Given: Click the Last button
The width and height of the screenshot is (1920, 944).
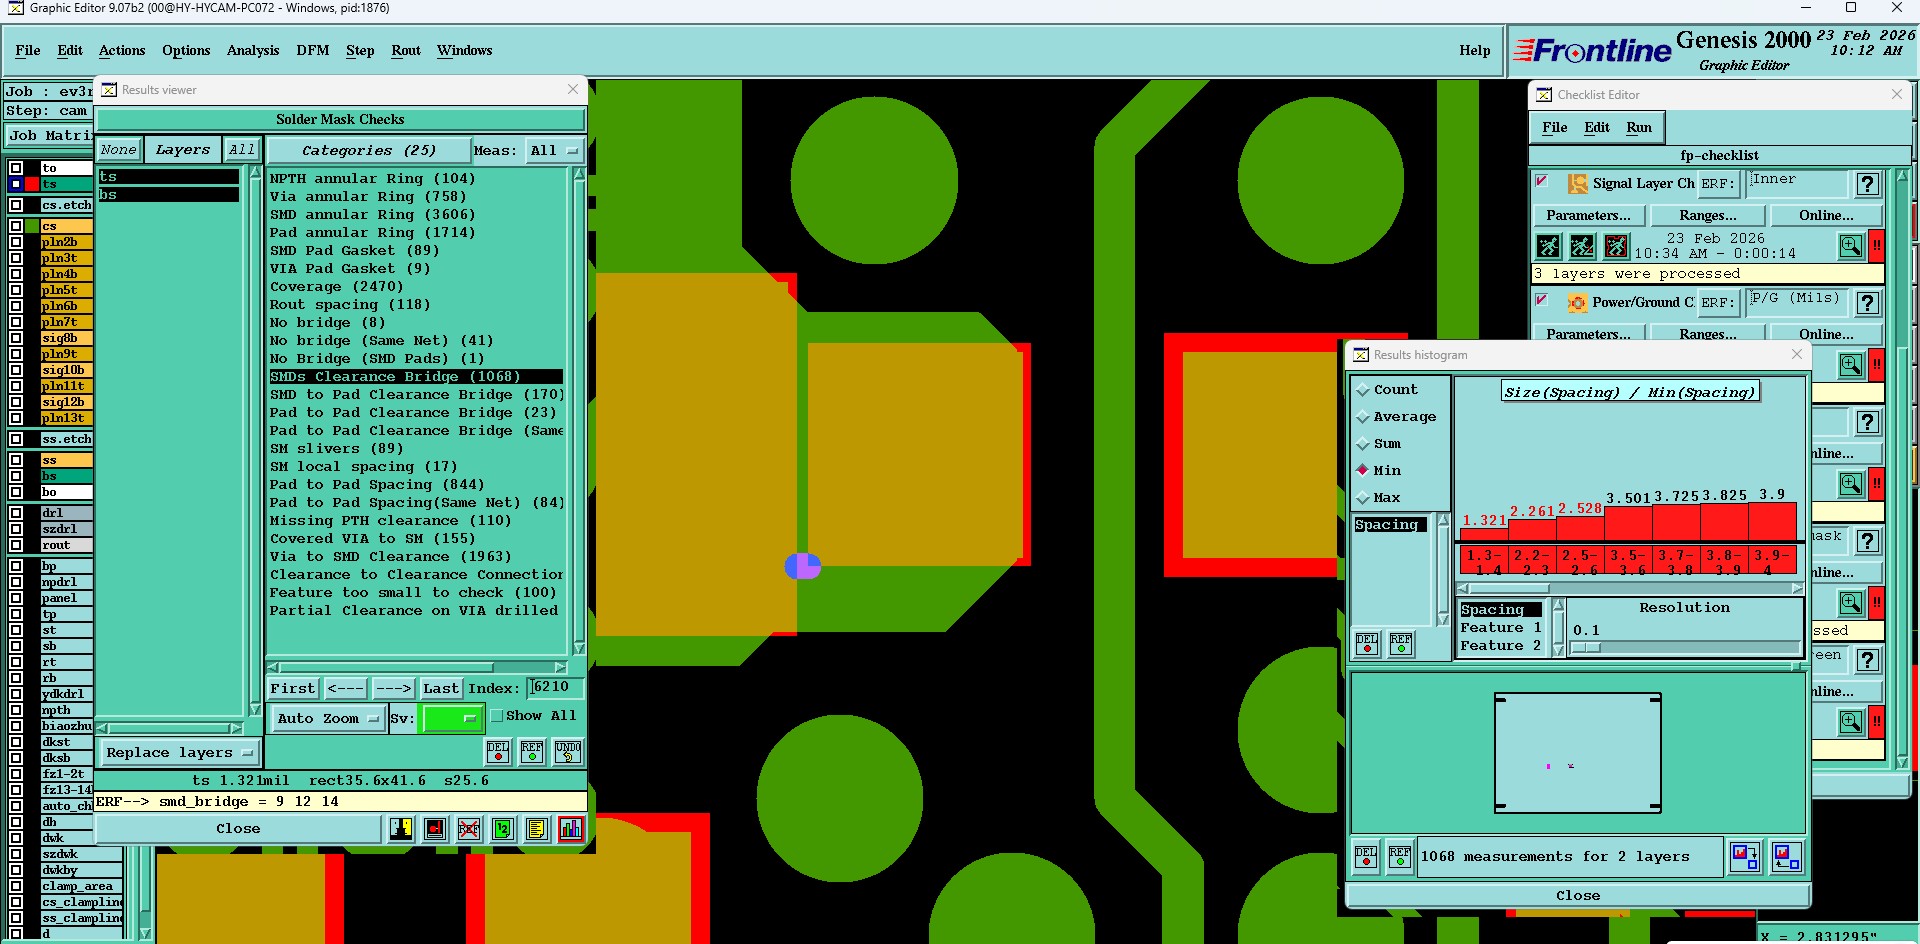Looking at the screenshot, I should [440, 689].
